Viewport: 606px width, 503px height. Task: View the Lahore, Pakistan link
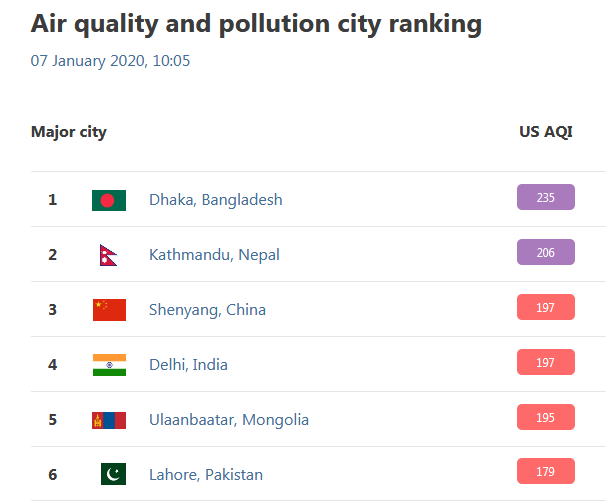click(206, 475)
